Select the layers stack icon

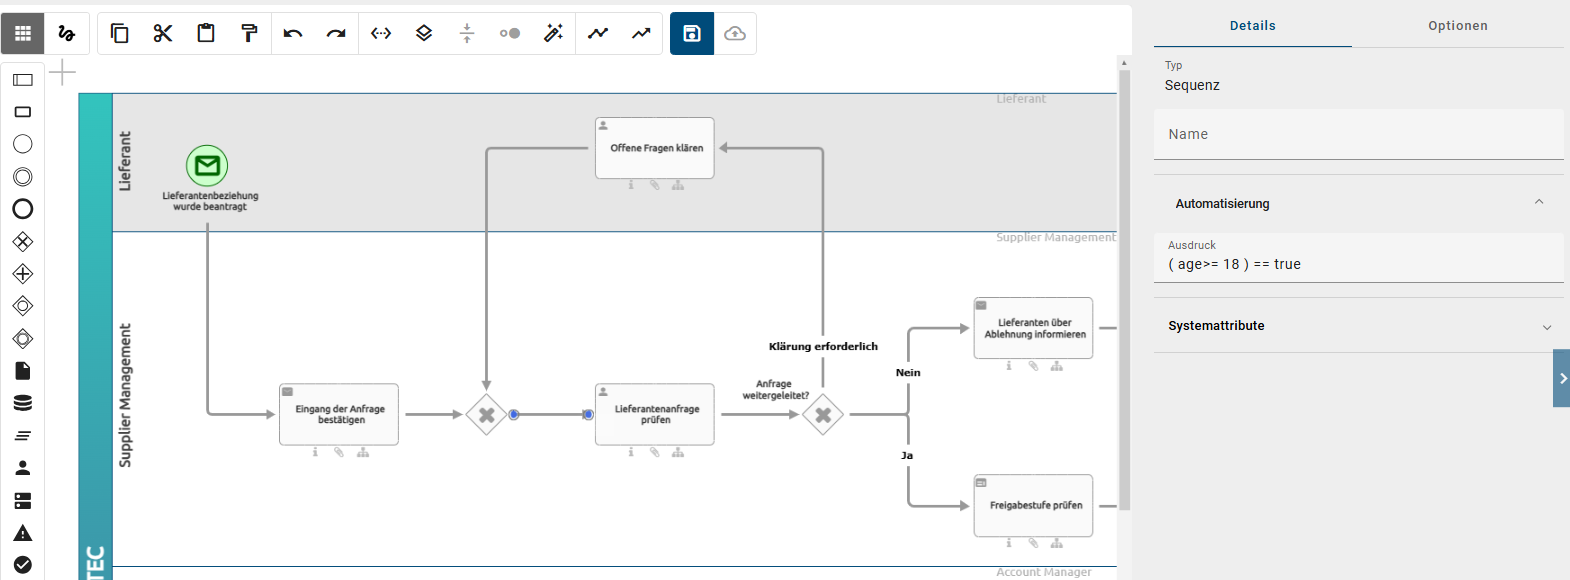(424, 34)
